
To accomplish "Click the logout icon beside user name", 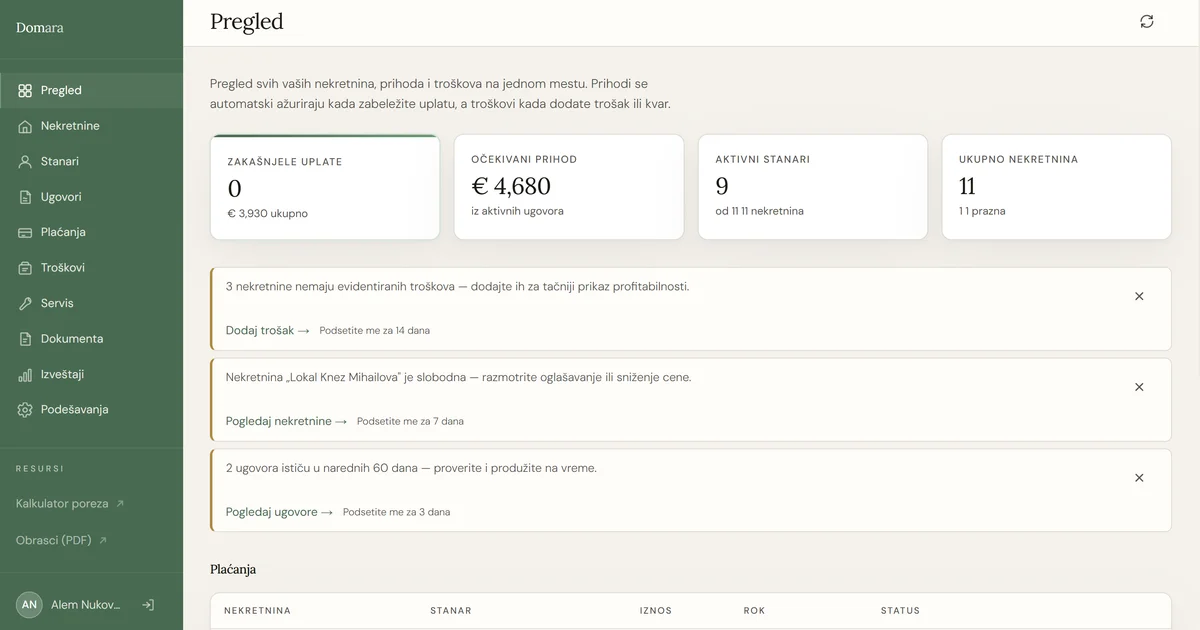I will click(148, 605).
